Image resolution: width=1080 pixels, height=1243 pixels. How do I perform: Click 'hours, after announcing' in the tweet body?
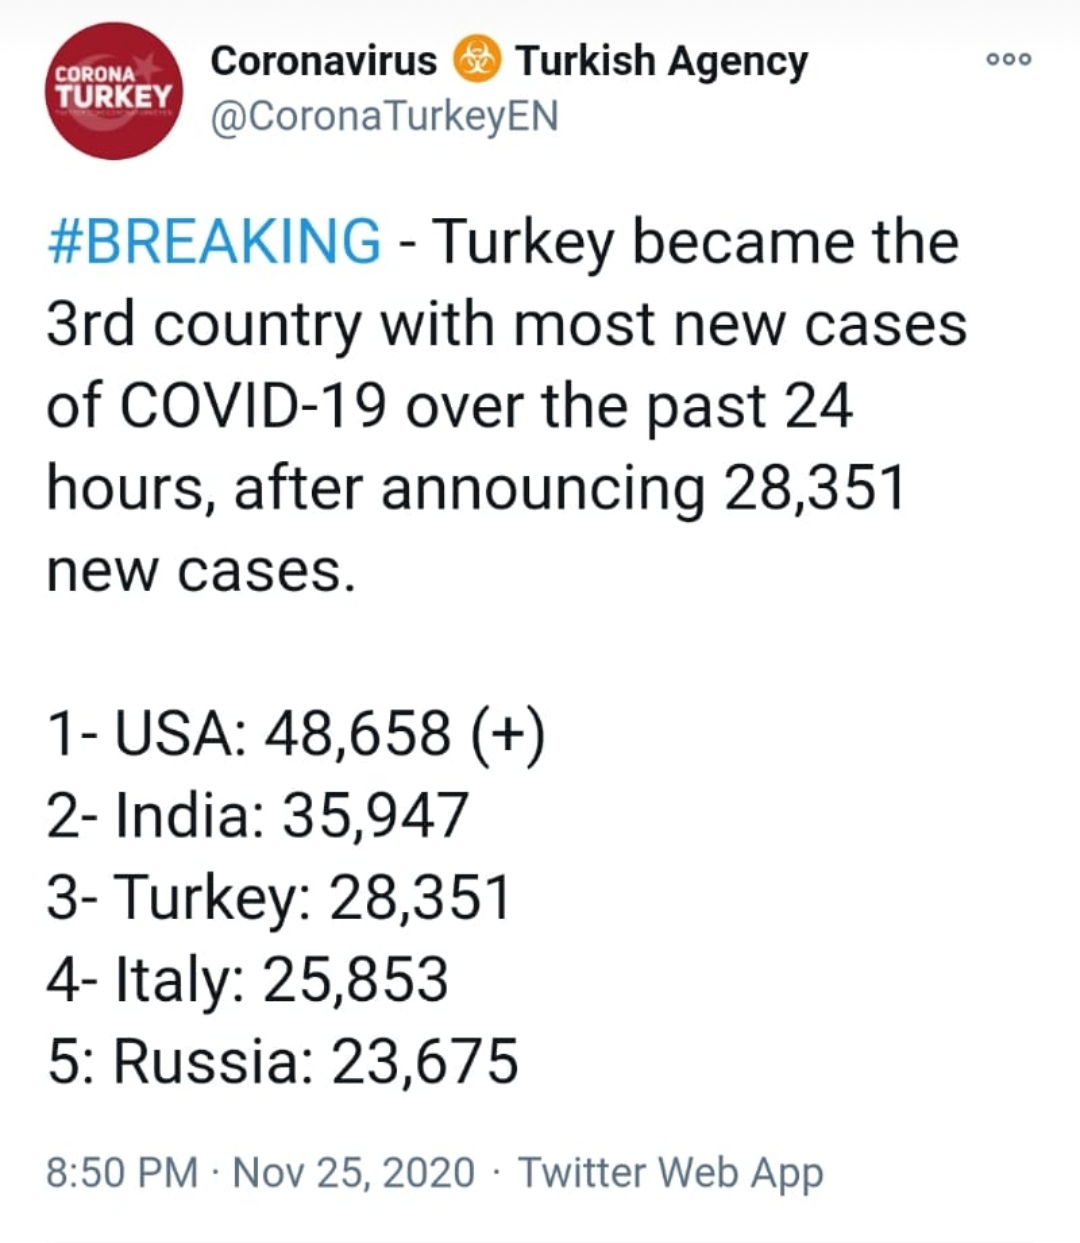[376, 489]
